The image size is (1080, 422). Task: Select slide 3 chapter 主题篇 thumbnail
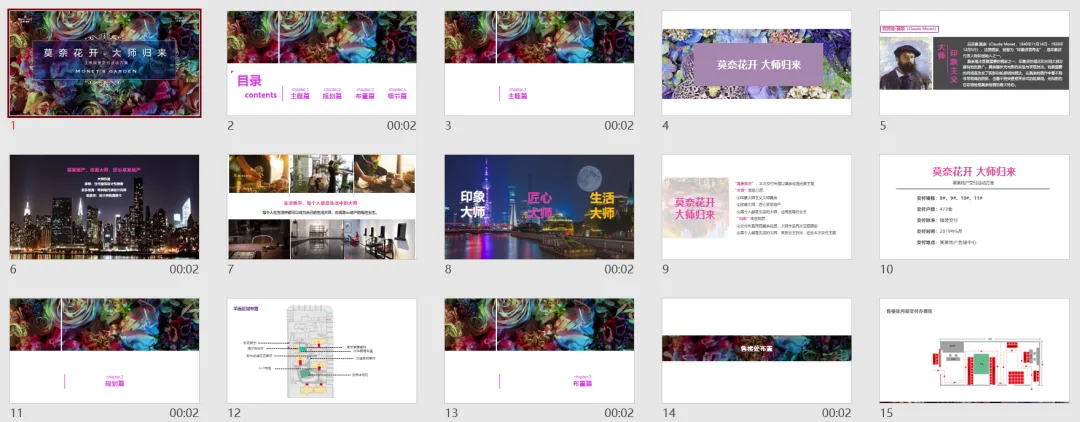pyautogui.click(x=539, y=63)
